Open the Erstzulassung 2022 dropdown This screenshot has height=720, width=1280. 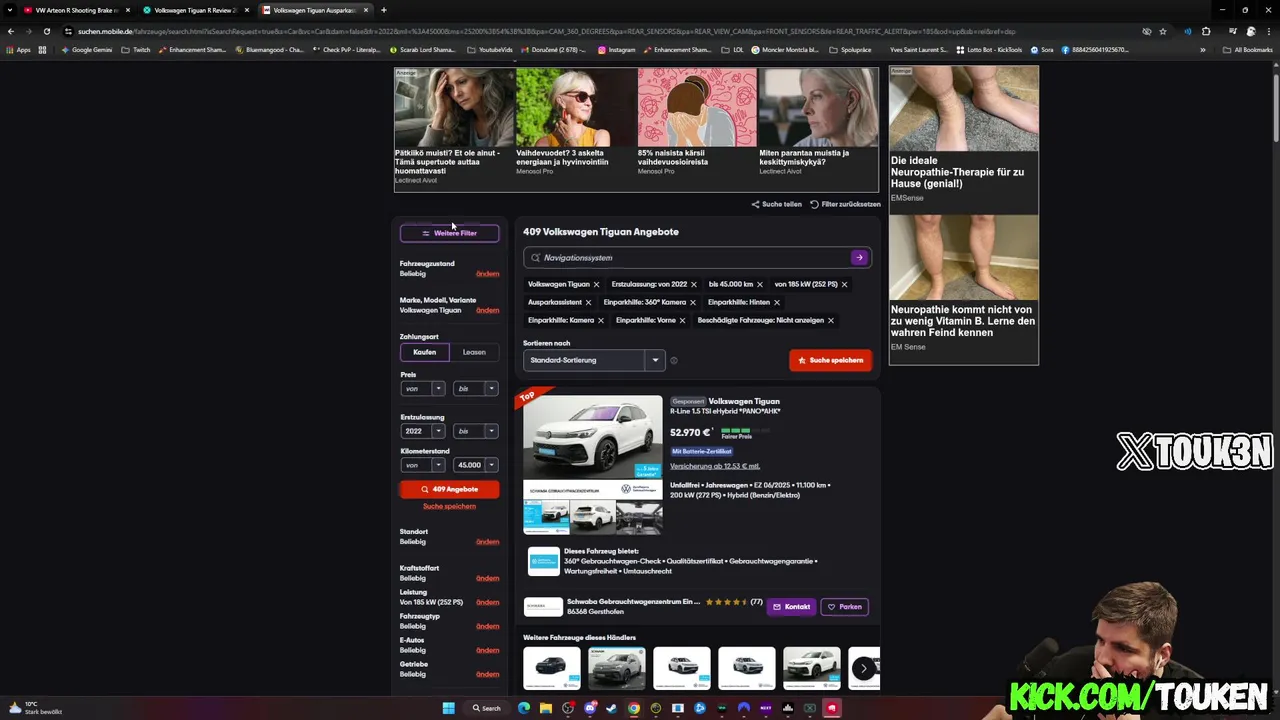coord(422,431)
